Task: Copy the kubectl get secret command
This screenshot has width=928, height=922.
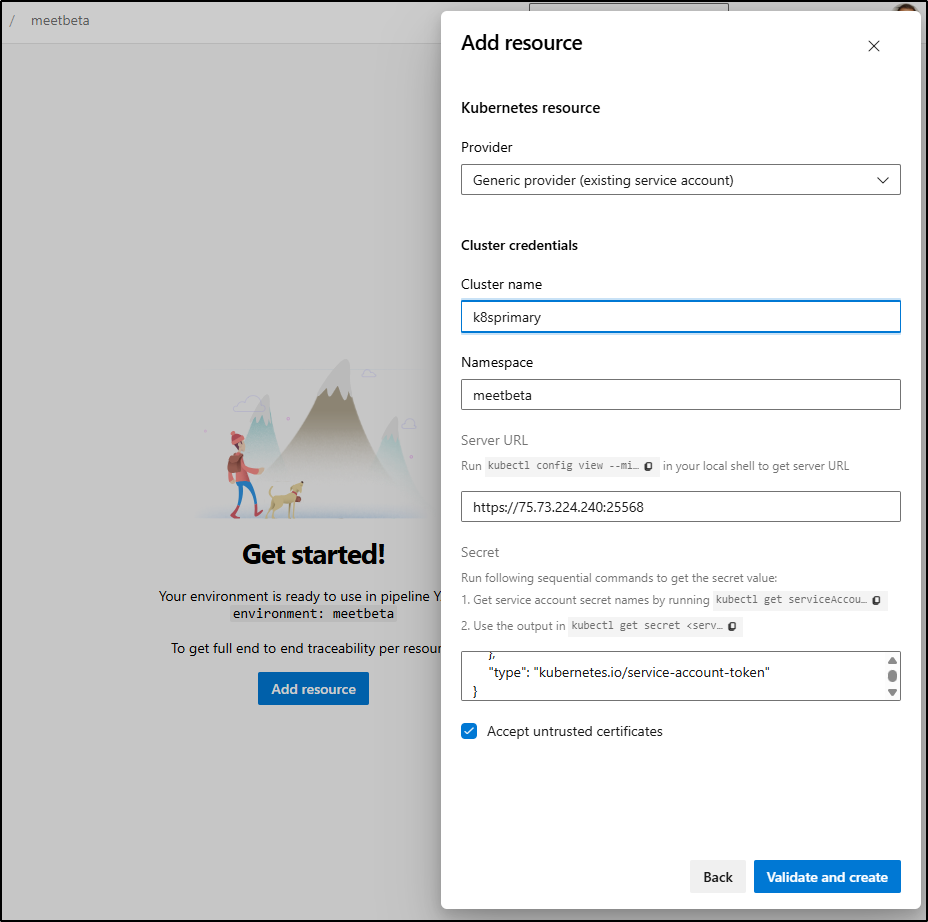Action: (x=732, y=626)
